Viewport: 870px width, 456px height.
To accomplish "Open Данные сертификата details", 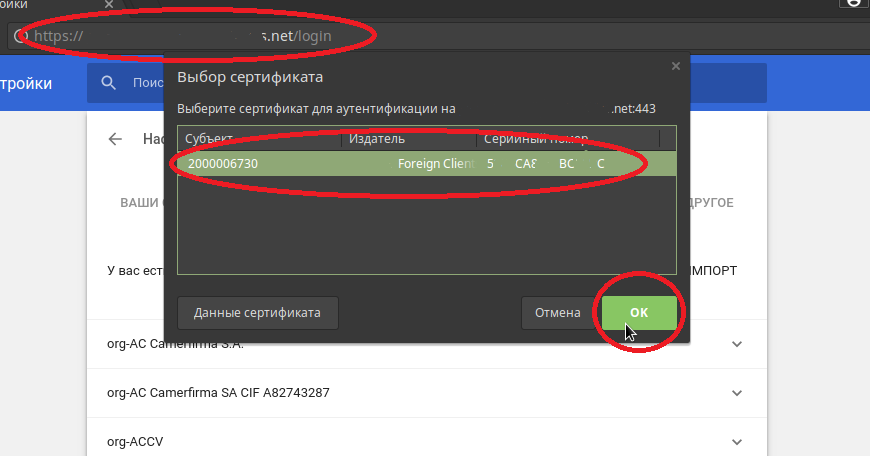I will [x=257, y=313].
